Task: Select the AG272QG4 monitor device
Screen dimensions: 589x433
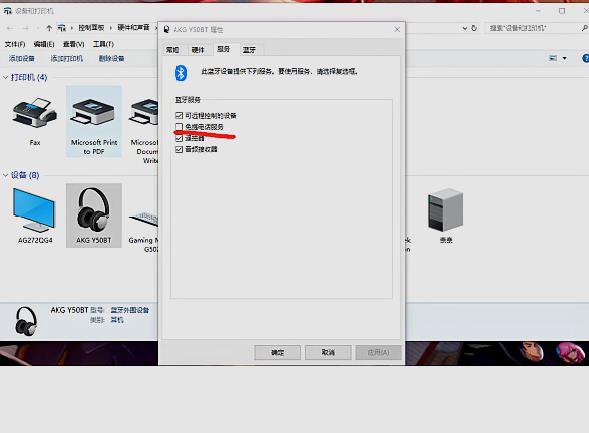Action: tap(35, 210)
